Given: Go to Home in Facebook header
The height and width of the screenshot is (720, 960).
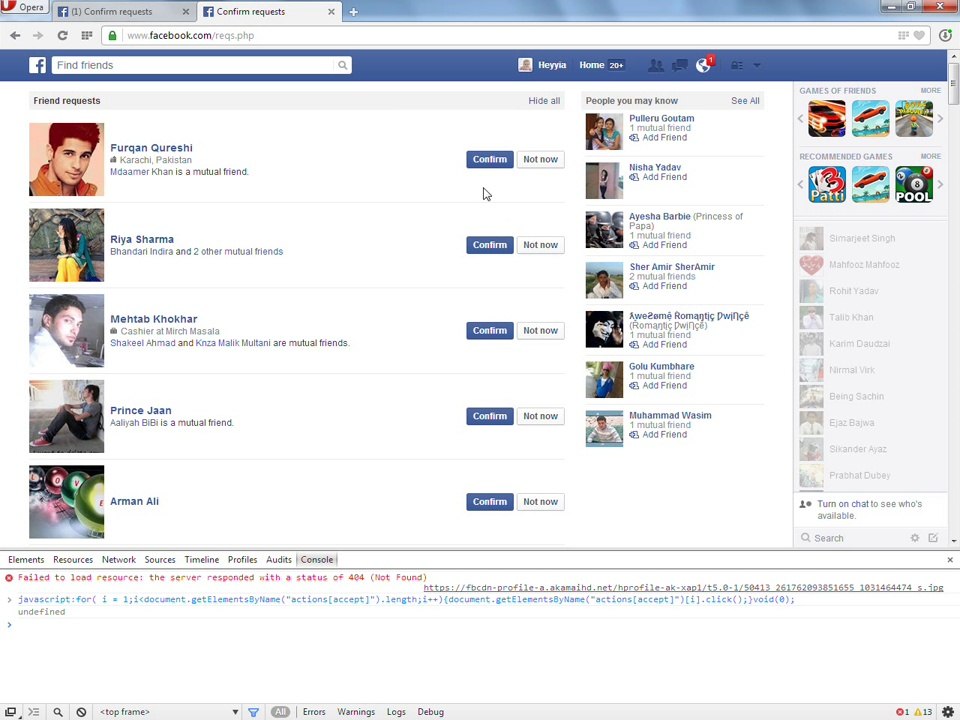Looking at the screenshot, I should 591,65.
